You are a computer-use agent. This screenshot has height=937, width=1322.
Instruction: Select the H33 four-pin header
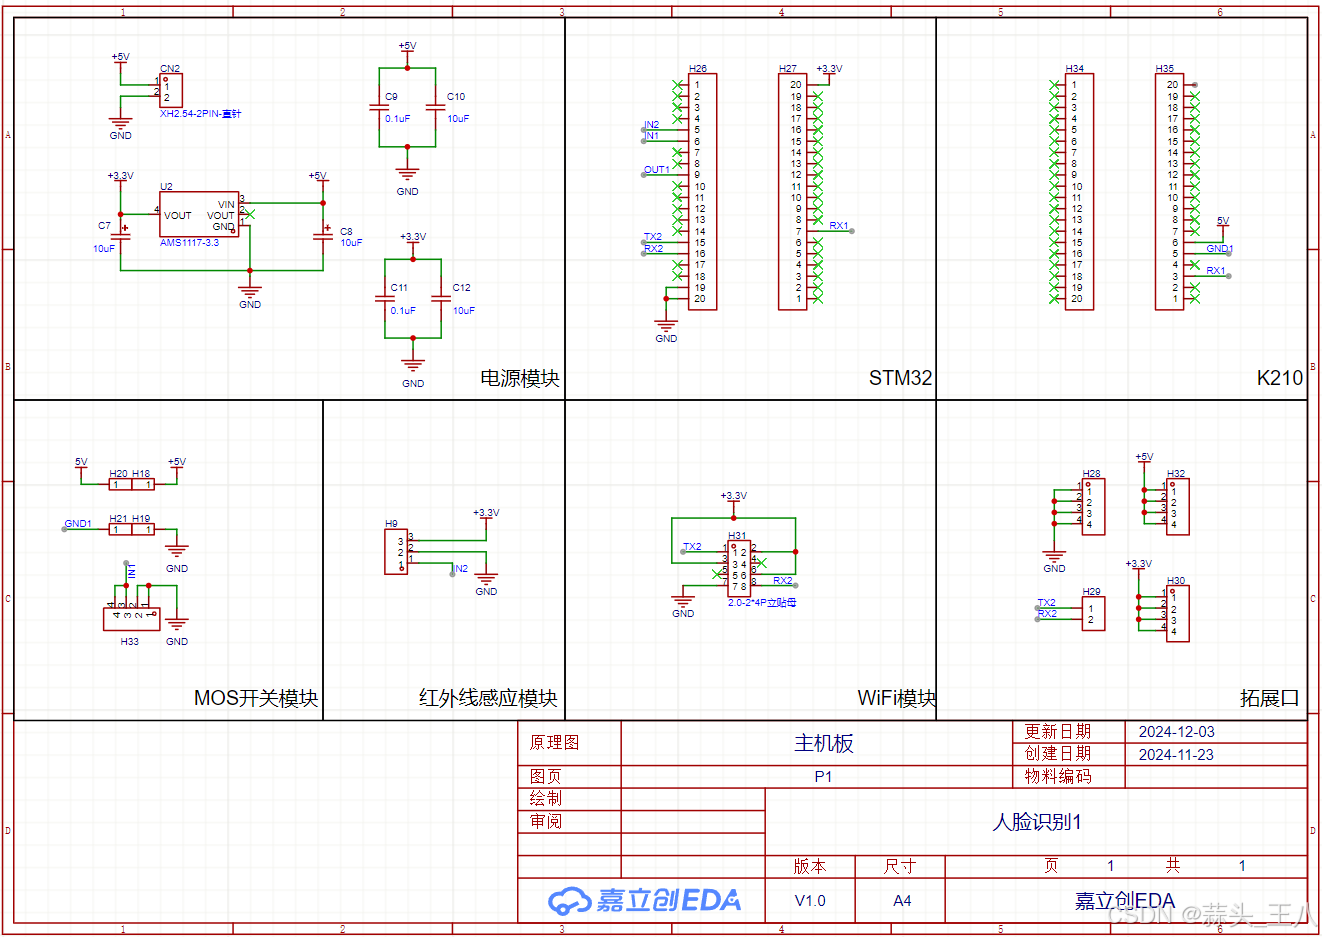click(131, 618)
